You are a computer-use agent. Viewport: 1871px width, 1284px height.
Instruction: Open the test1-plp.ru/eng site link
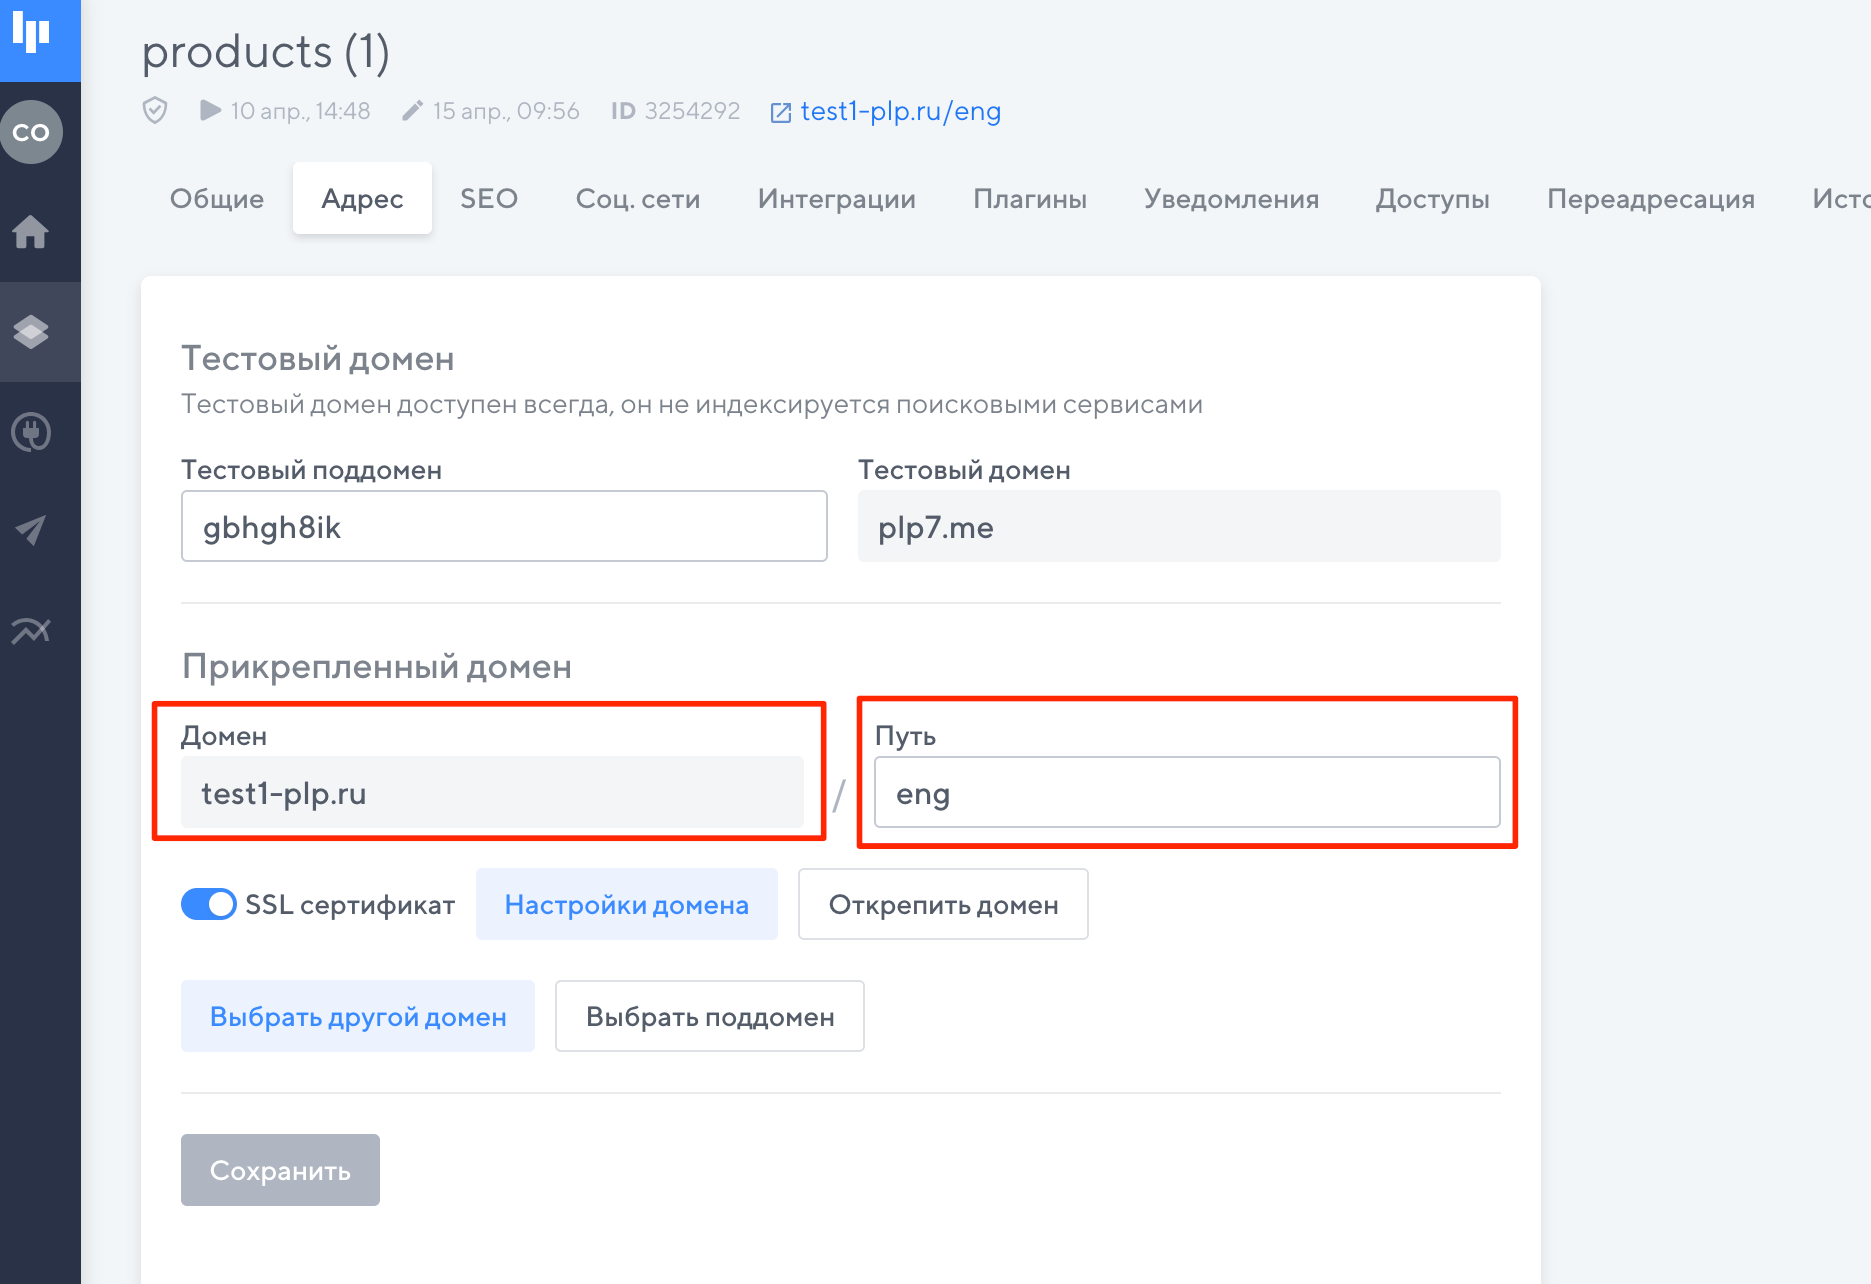click(x=900, y=111)
